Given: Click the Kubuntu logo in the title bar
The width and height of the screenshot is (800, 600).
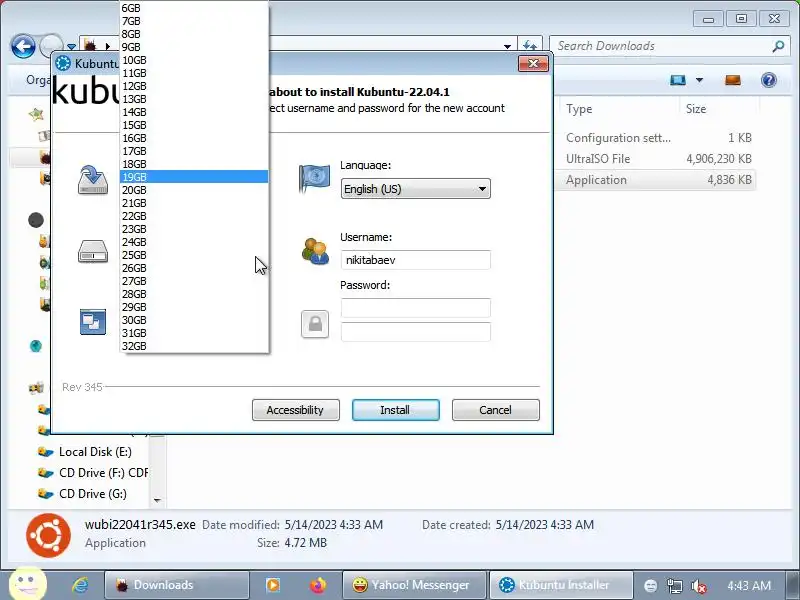Looking at the screenshot, I should coord(63,63).
